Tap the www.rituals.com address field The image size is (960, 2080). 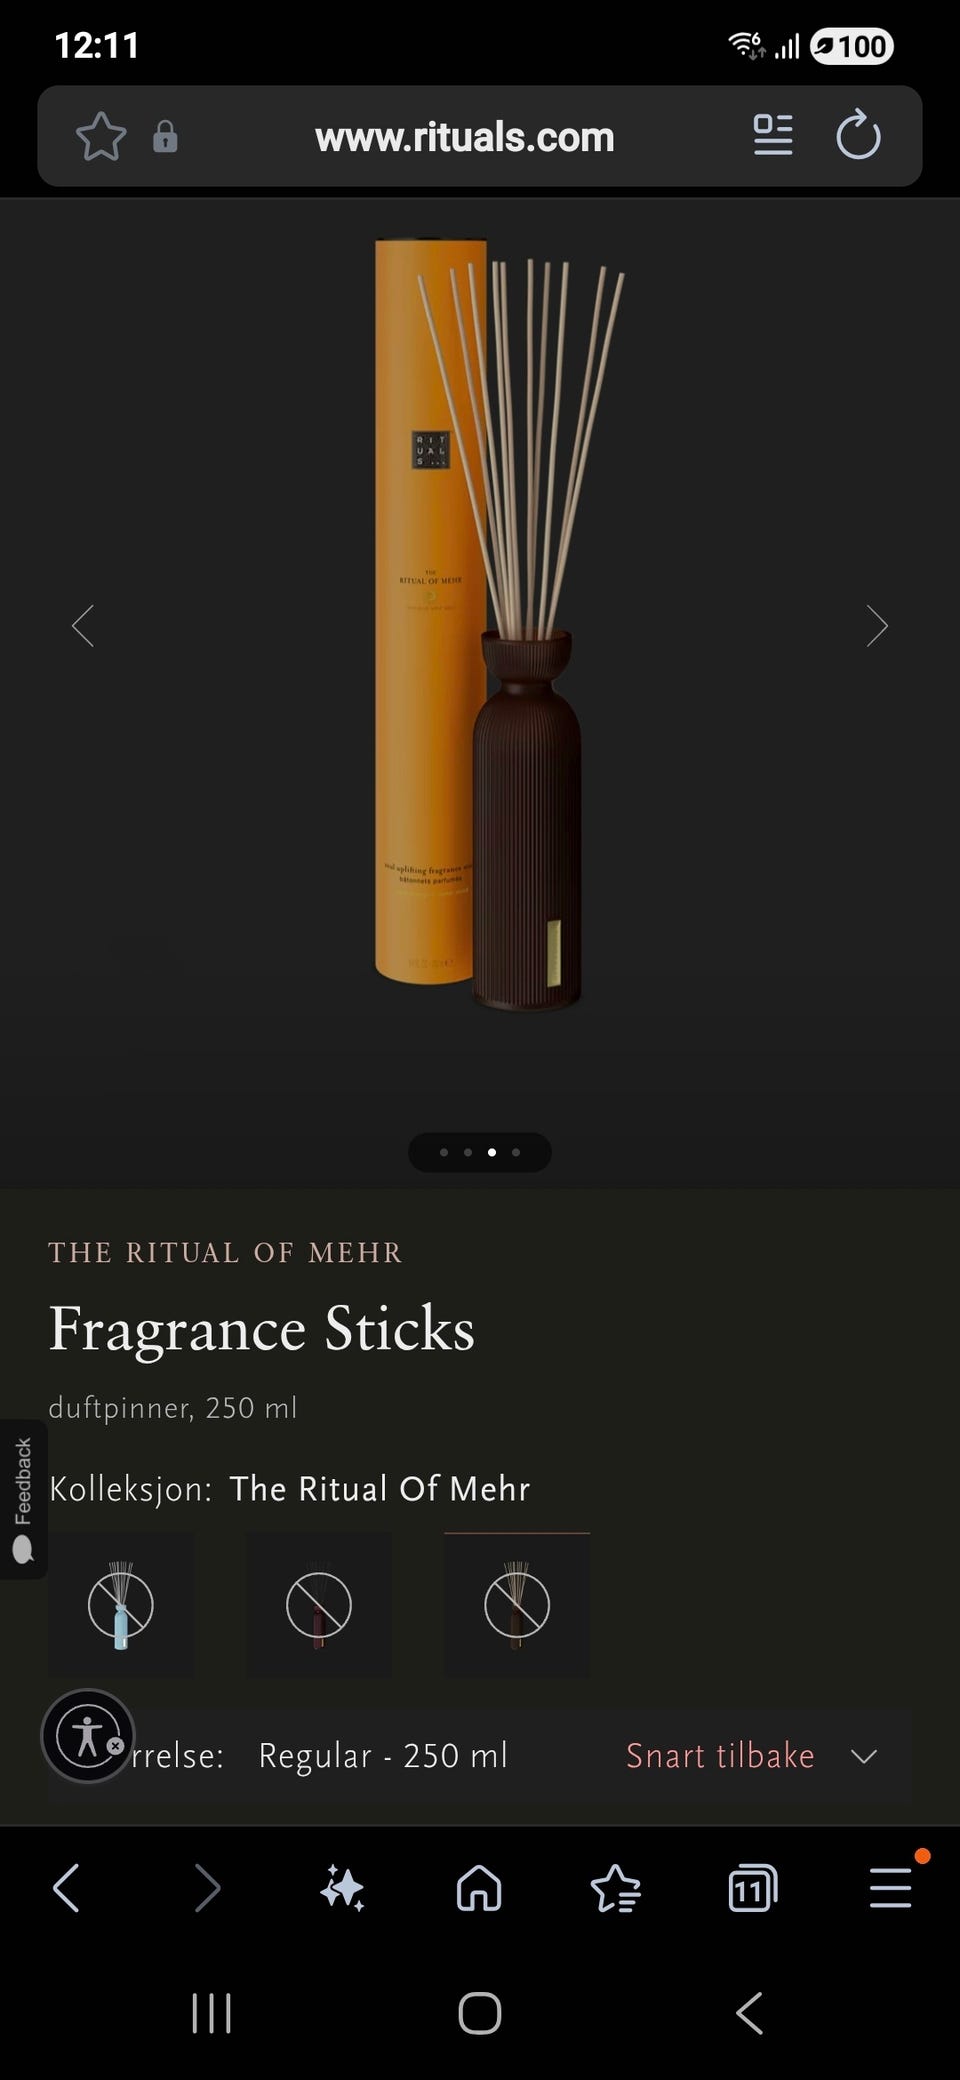(465, 137)
